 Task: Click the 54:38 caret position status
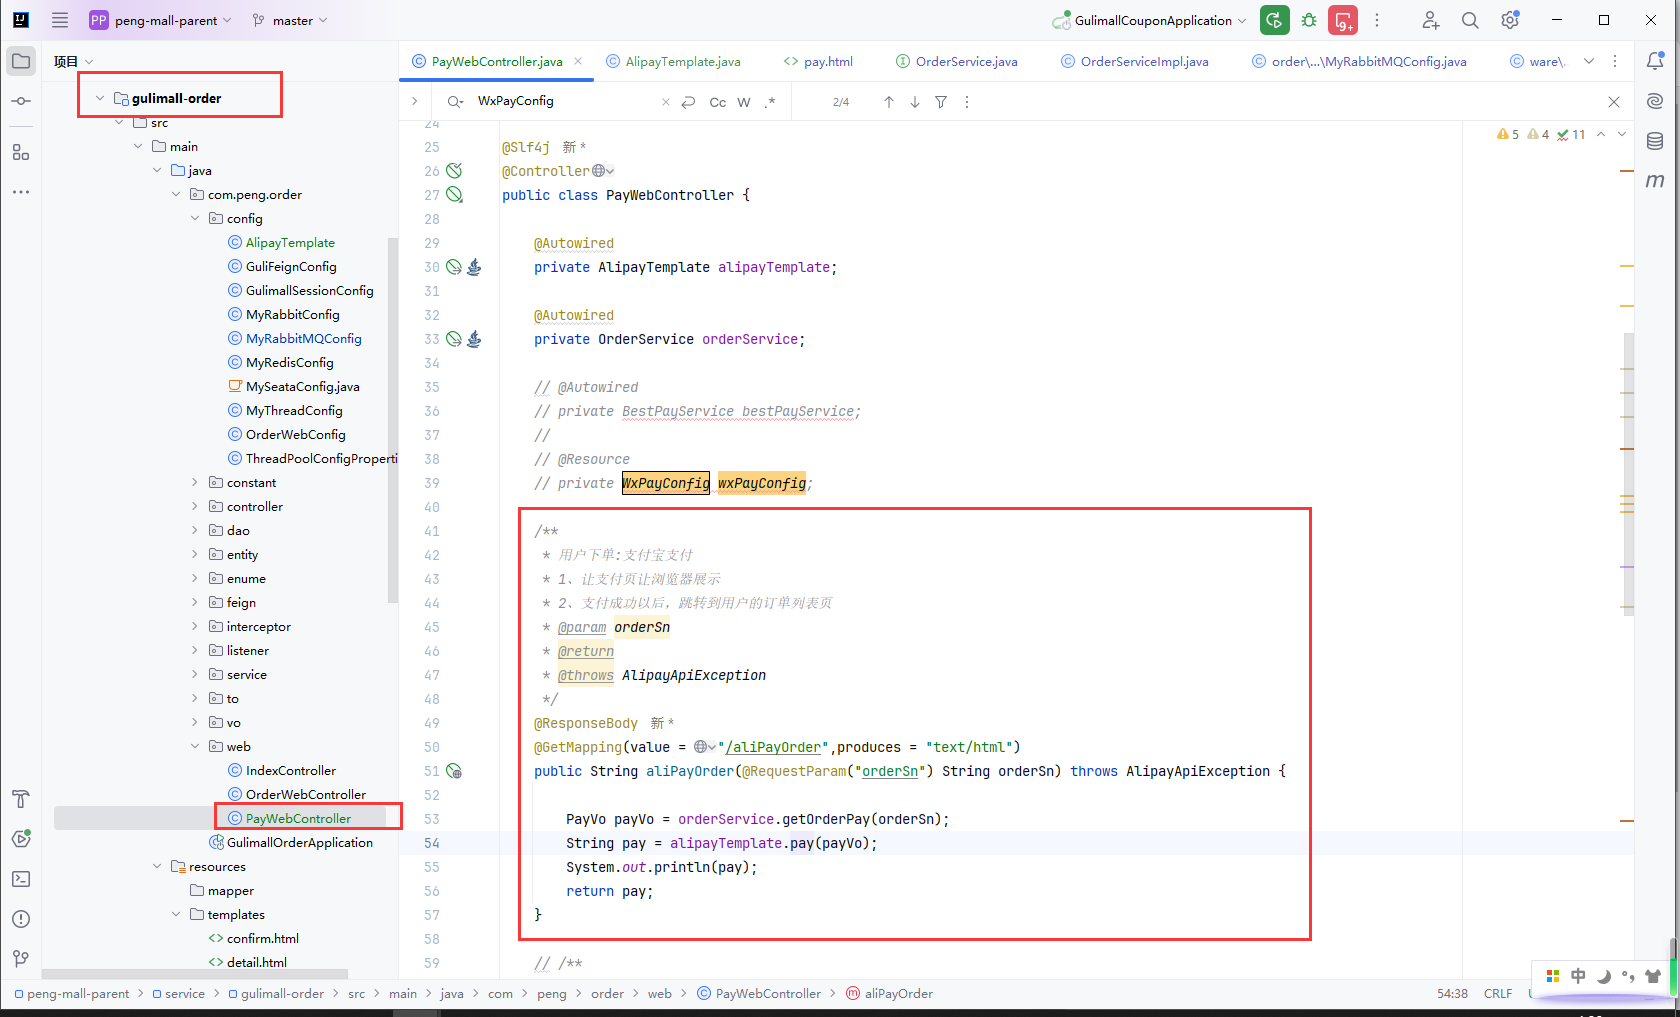(1453, 993)
